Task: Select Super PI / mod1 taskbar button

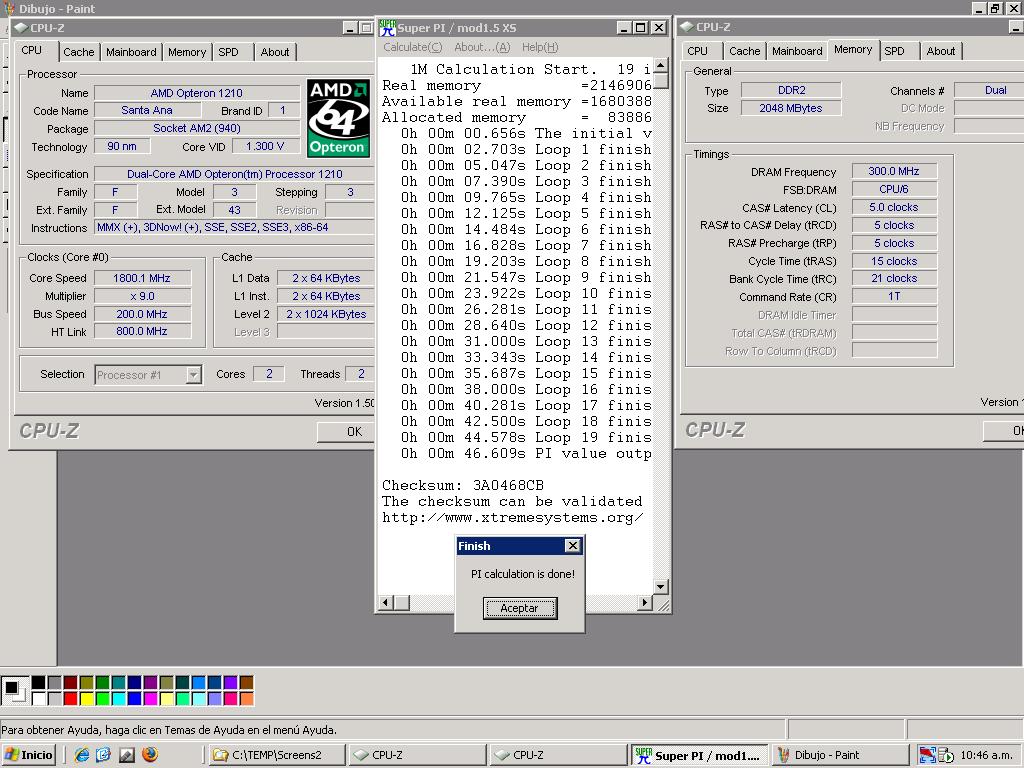Action: [699, 755]
